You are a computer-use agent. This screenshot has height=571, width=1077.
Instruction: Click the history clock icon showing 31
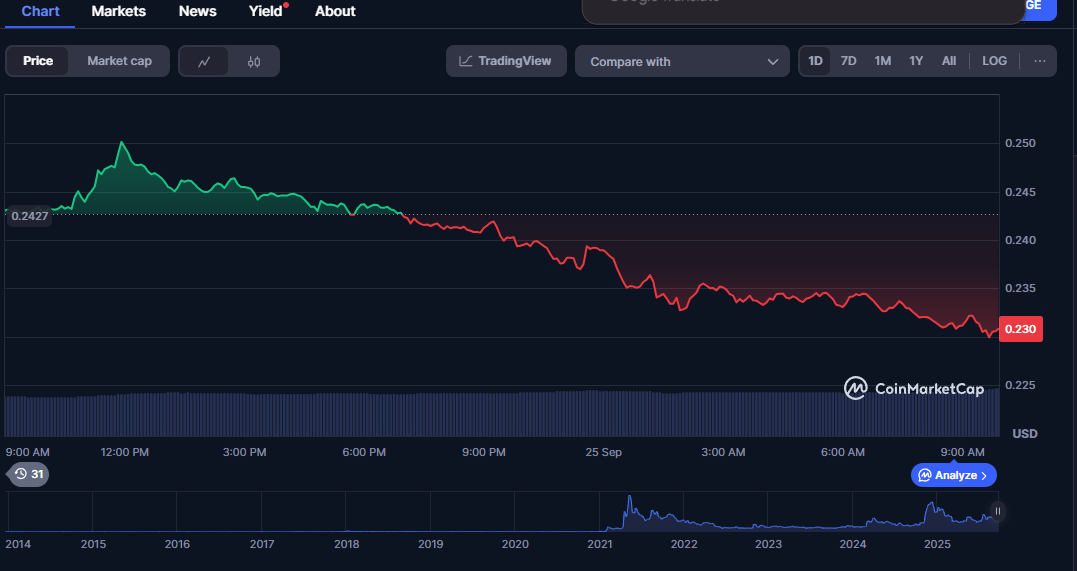coord(28,474)
